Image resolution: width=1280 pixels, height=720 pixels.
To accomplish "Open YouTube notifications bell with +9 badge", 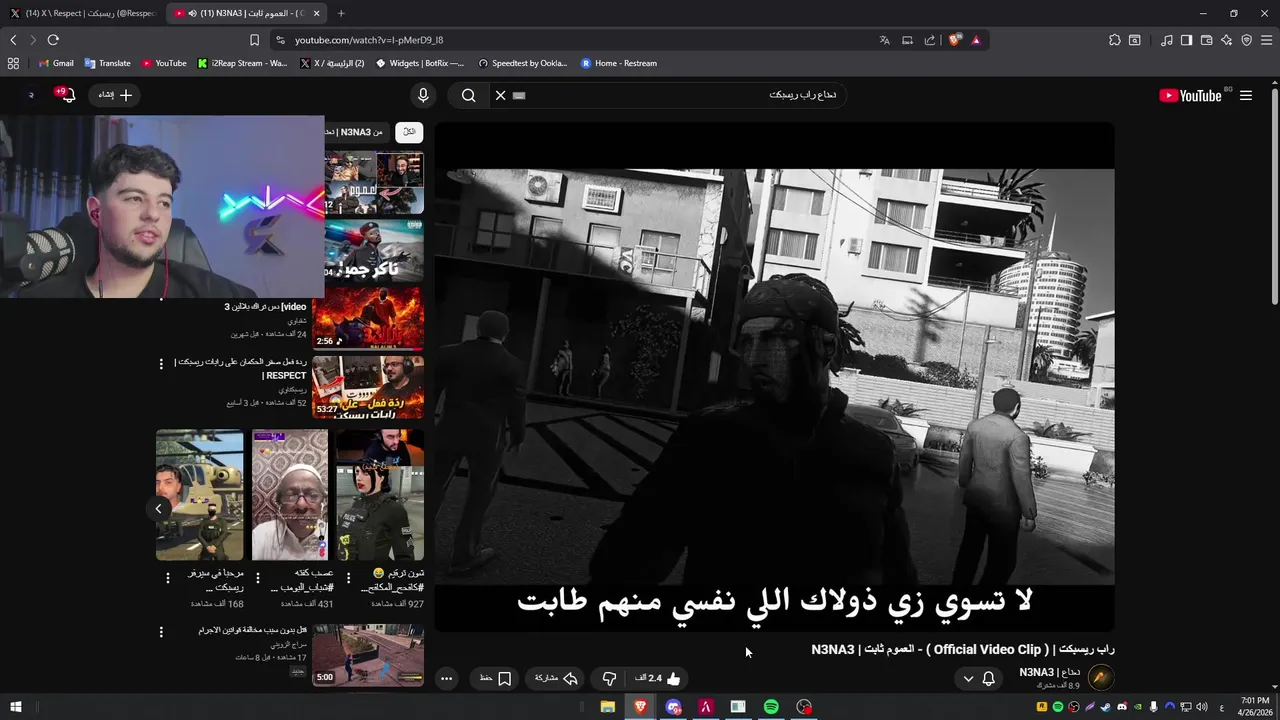I will click(x=66, y=95).
